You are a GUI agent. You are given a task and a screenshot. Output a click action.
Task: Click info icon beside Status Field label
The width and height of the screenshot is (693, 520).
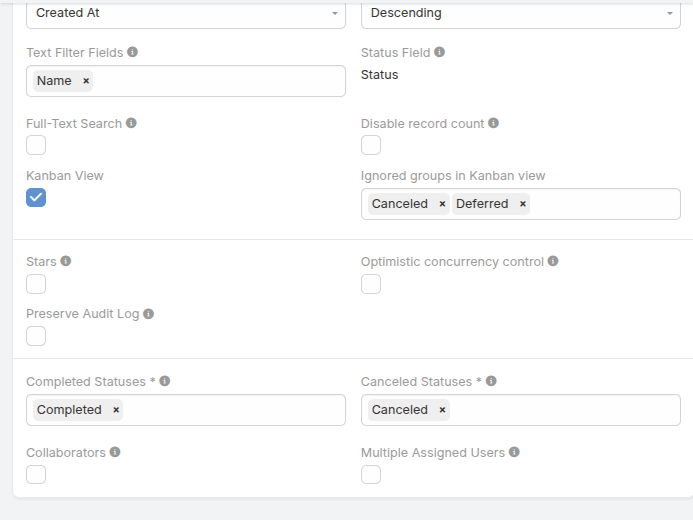click(x=440, y=52)
